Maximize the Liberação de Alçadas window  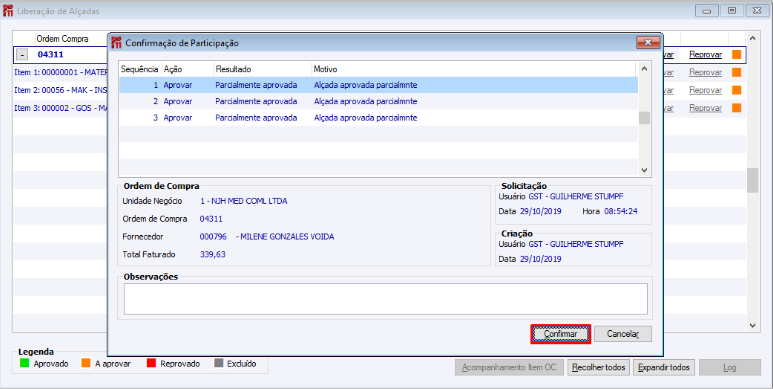coord(732,11)
